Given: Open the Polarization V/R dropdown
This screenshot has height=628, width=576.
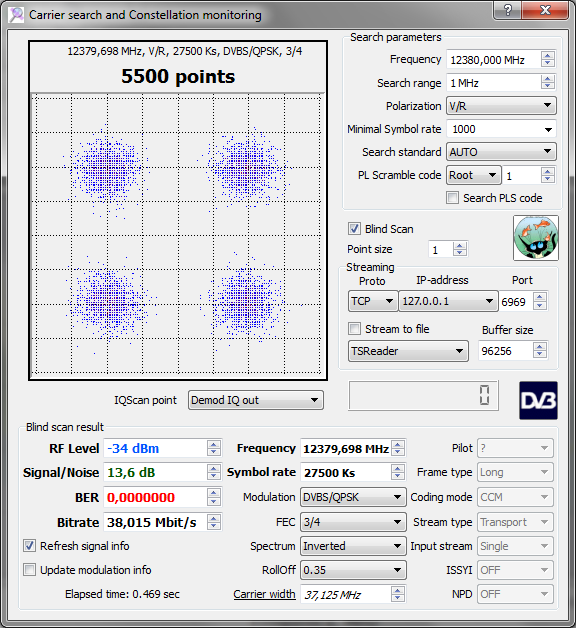Looking at the screenshot, I should [x=501, y=106].
